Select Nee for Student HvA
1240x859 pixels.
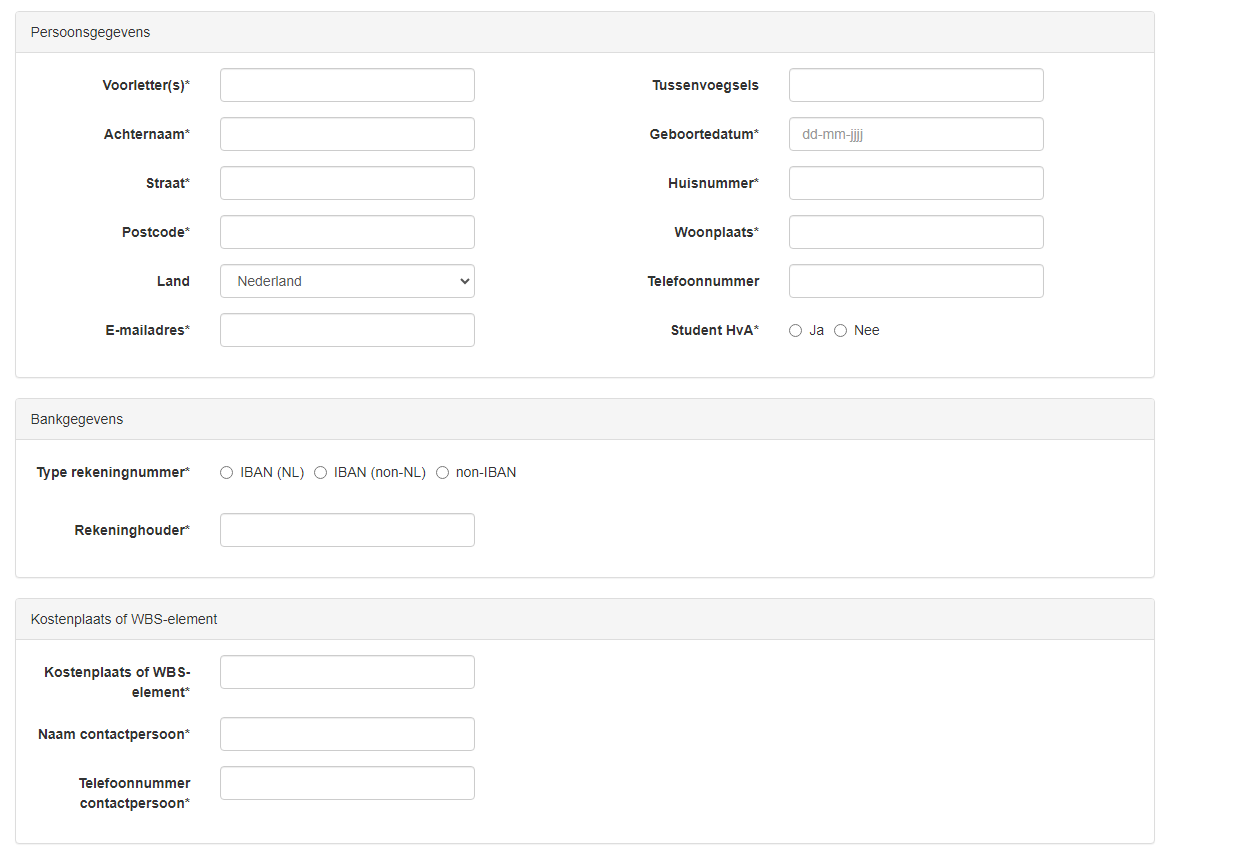pos(841,331)
